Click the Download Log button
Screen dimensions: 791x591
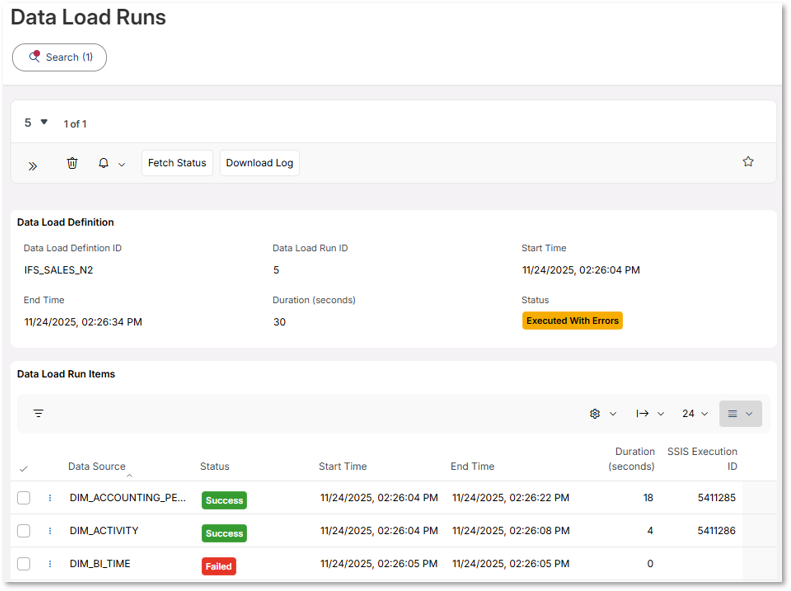(259, 163)
